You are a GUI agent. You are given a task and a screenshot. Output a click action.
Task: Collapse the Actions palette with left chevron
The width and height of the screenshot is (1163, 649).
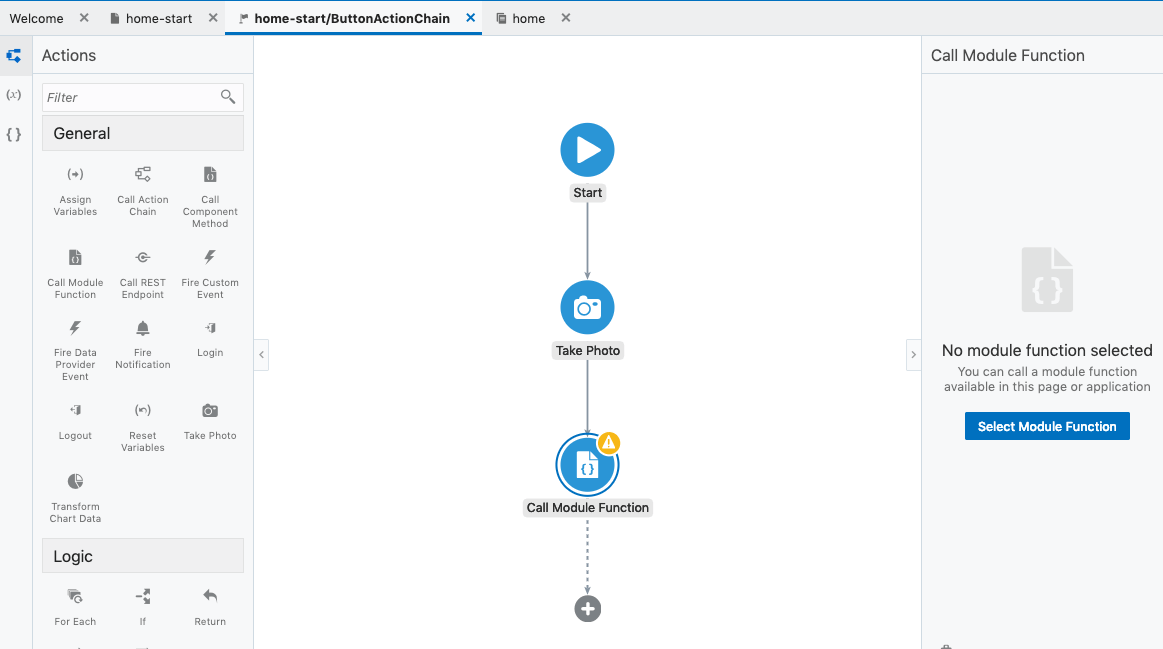coord(261,355)
